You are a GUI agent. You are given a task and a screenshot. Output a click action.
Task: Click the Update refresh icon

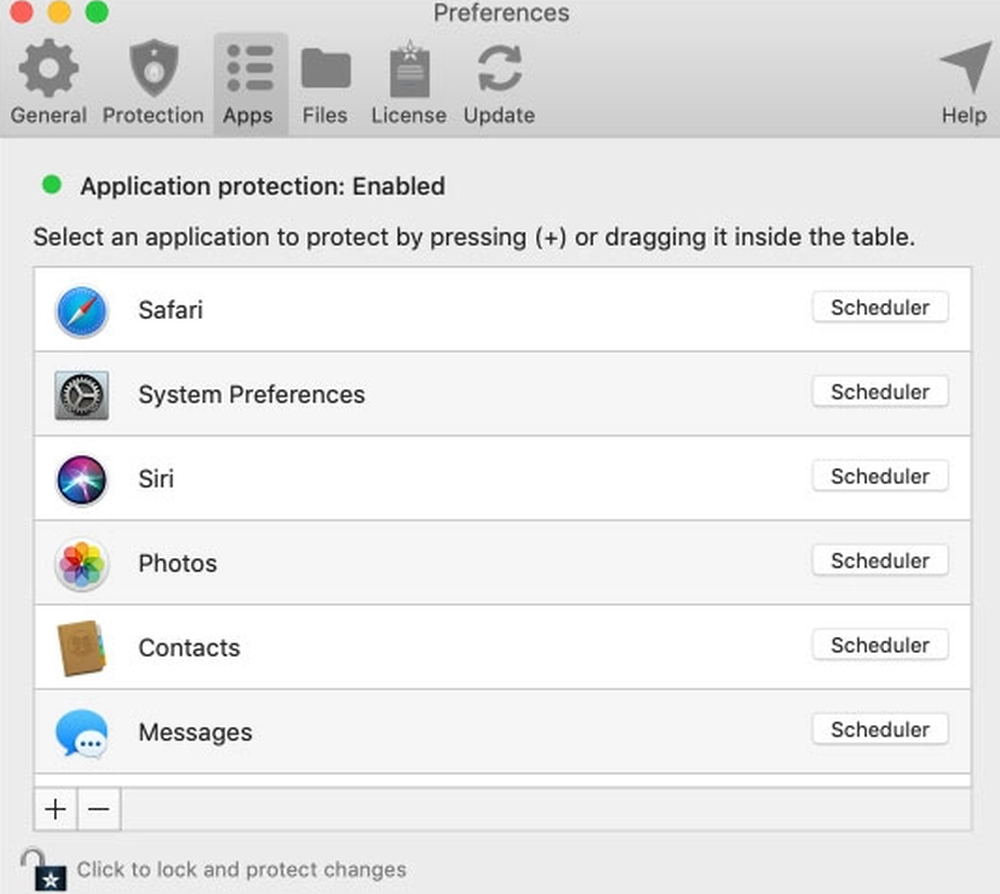pyautogui.click(x=497, y=68)
